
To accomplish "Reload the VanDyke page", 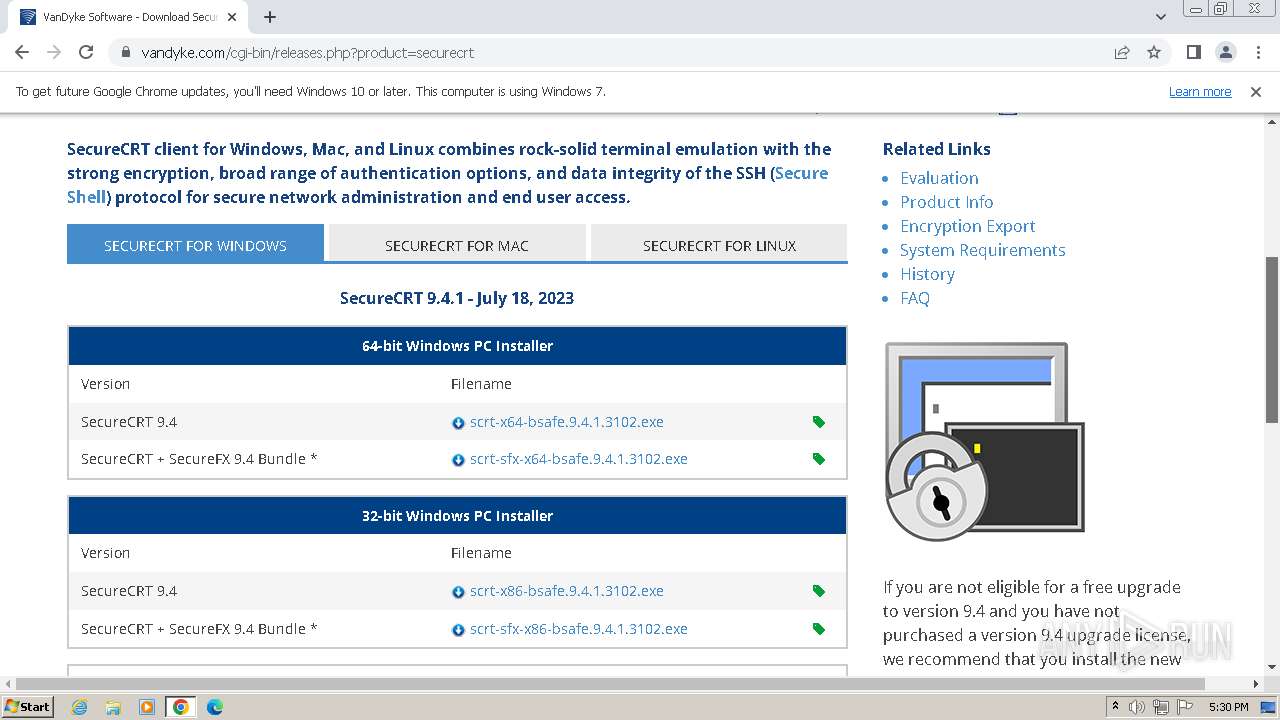I will coord(86,52).
